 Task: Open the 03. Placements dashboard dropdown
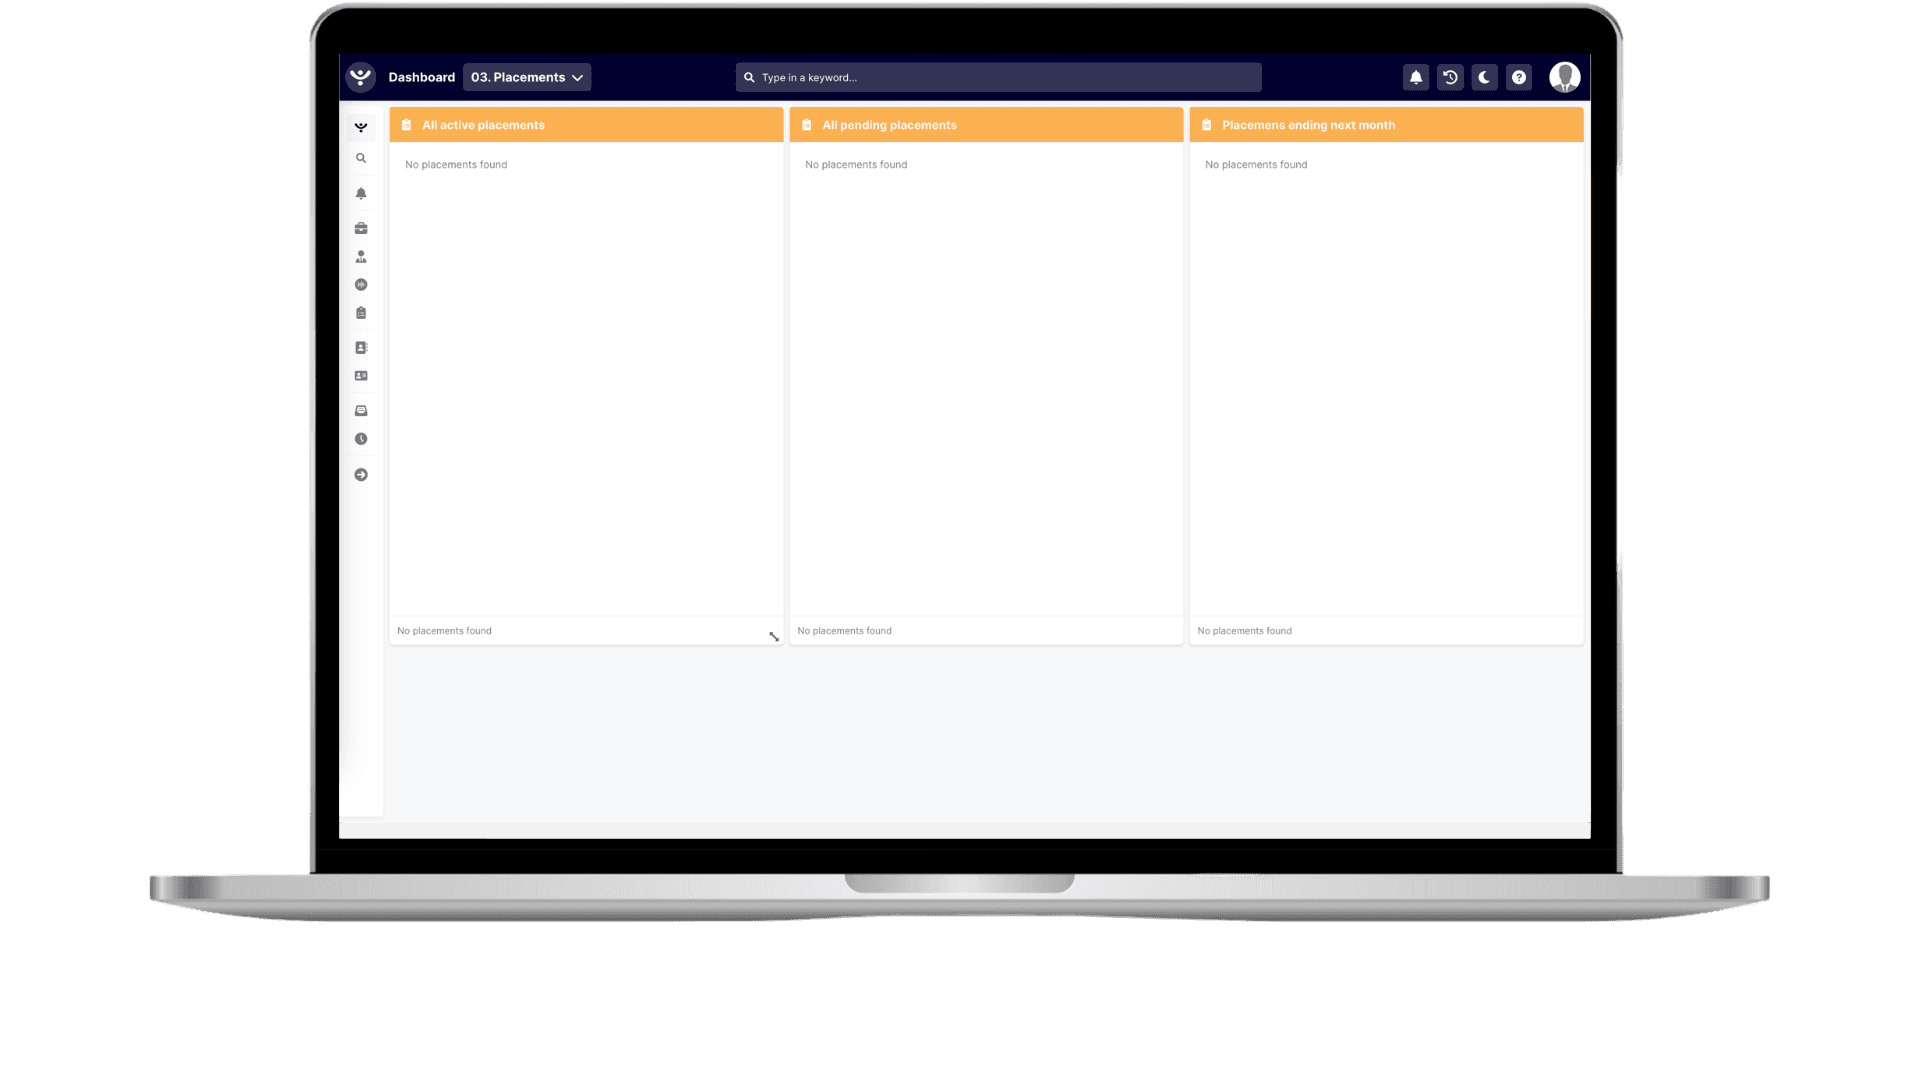526,77
